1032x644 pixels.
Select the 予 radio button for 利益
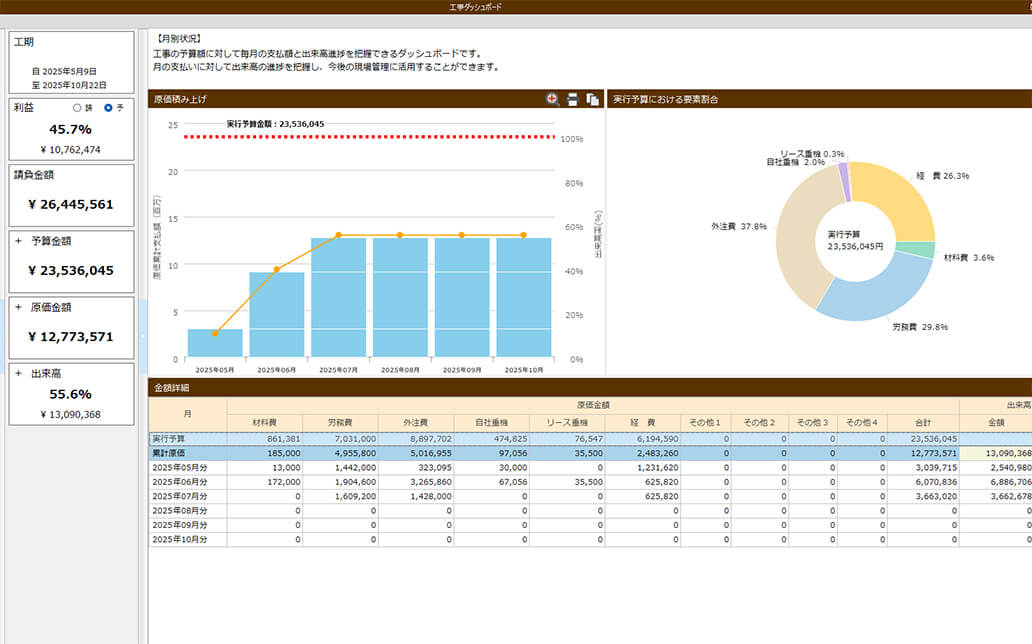coord(108,108)
